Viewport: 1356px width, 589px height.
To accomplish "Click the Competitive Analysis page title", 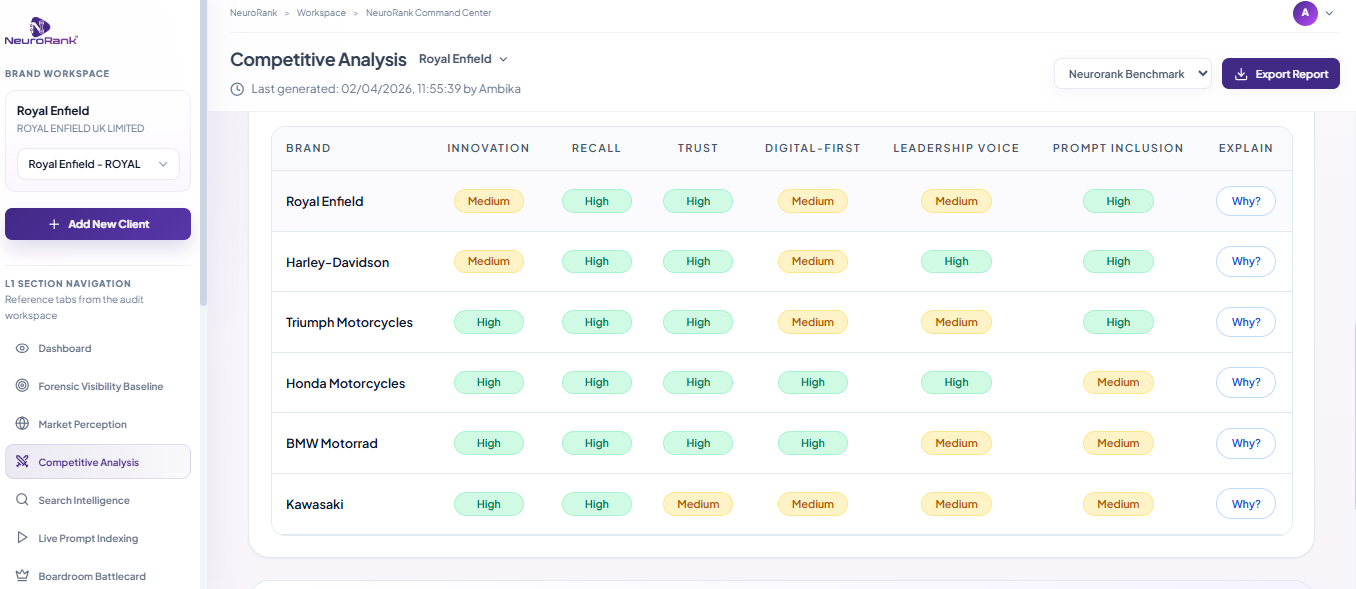I will pyautogui.click(x=318, y=59).
